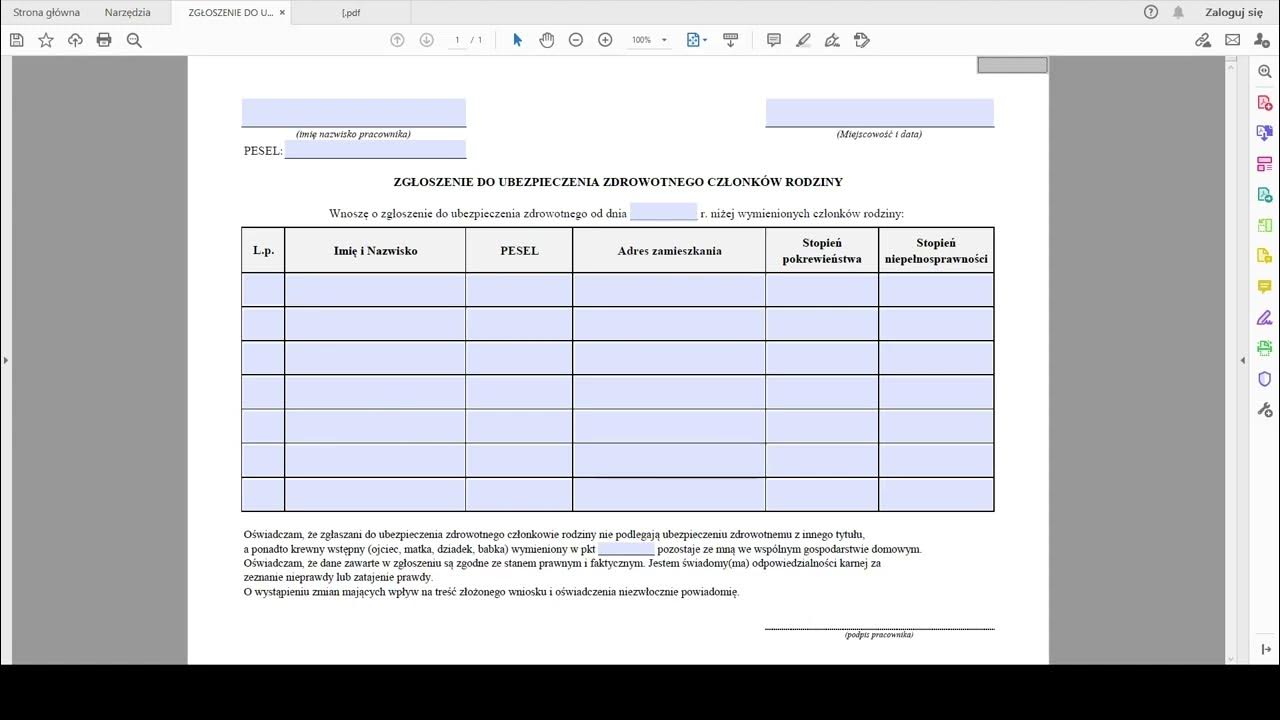1280x720 pixels.
Task: Collapse the right tools pane arrow
Action: point(1243,360)
